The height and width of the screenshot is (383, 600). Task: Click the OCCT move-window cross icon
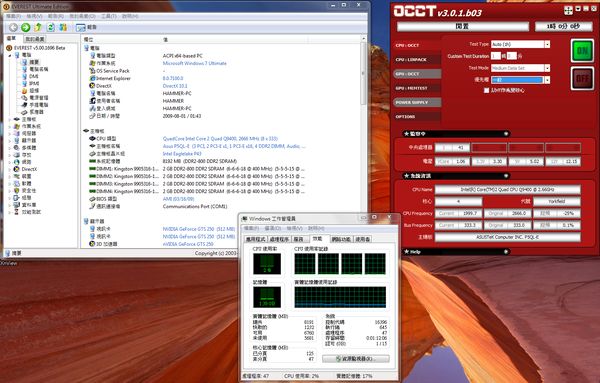coord(569,10)
